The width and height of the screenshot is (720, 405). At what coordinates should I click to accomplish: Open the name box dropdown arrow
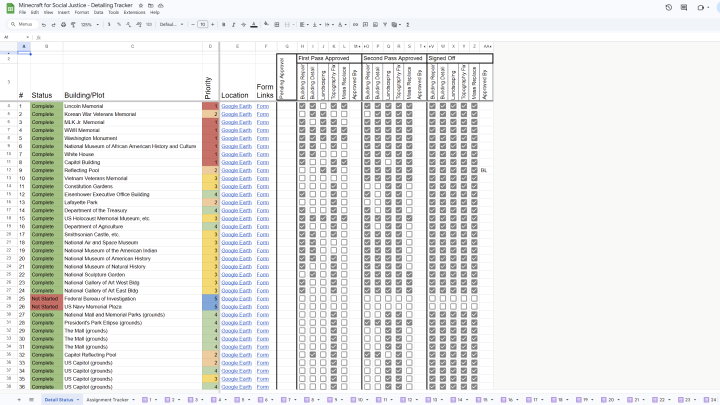point(28,37)
